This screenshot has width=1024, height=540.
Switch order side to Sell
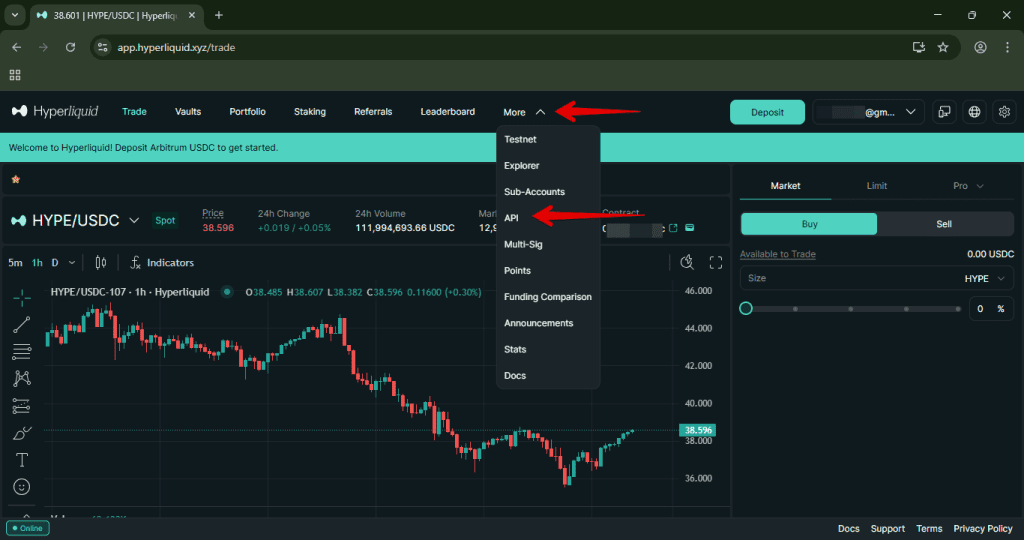coord(943,224)
